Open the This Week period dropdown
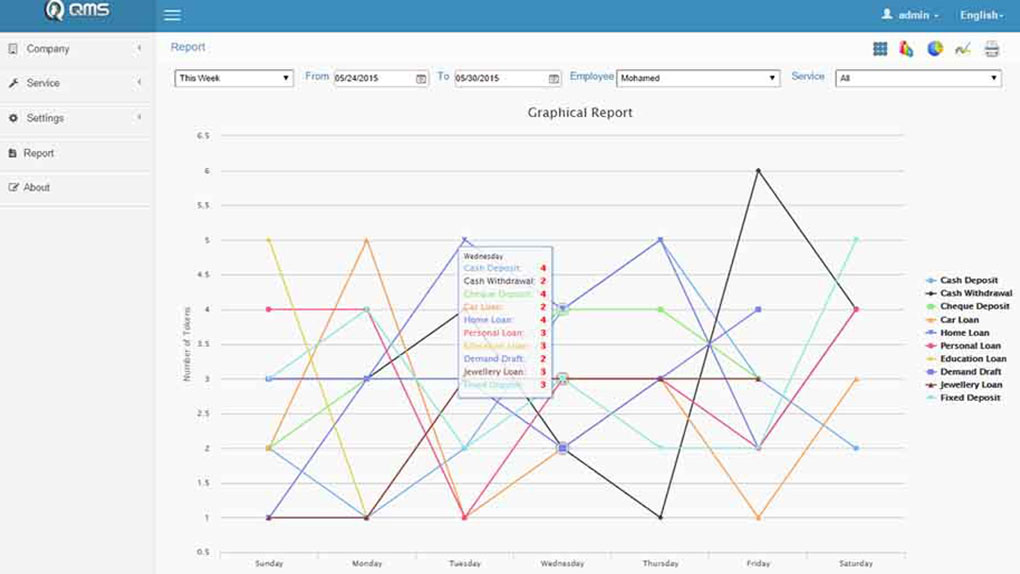 click(x=234, y=78)
